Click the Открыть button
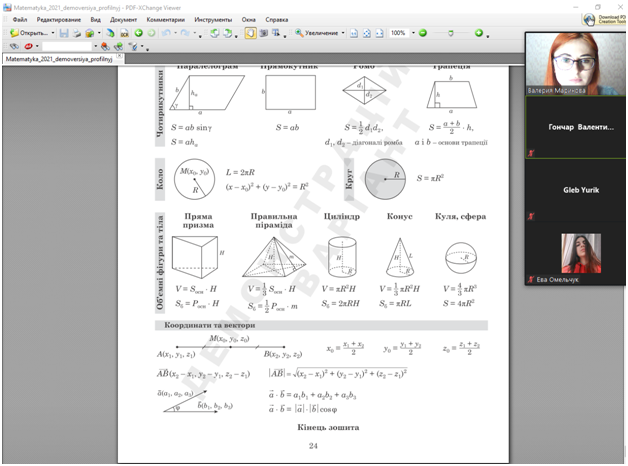Viewport: 628px width, 466px height. point(28,33)
